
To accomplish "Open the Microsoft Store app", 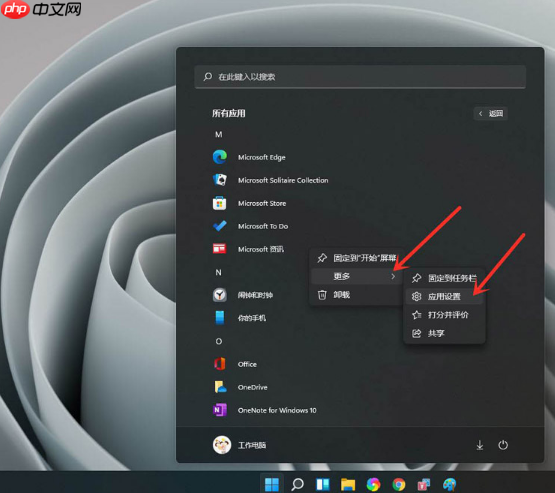I will tap(249, 203).
